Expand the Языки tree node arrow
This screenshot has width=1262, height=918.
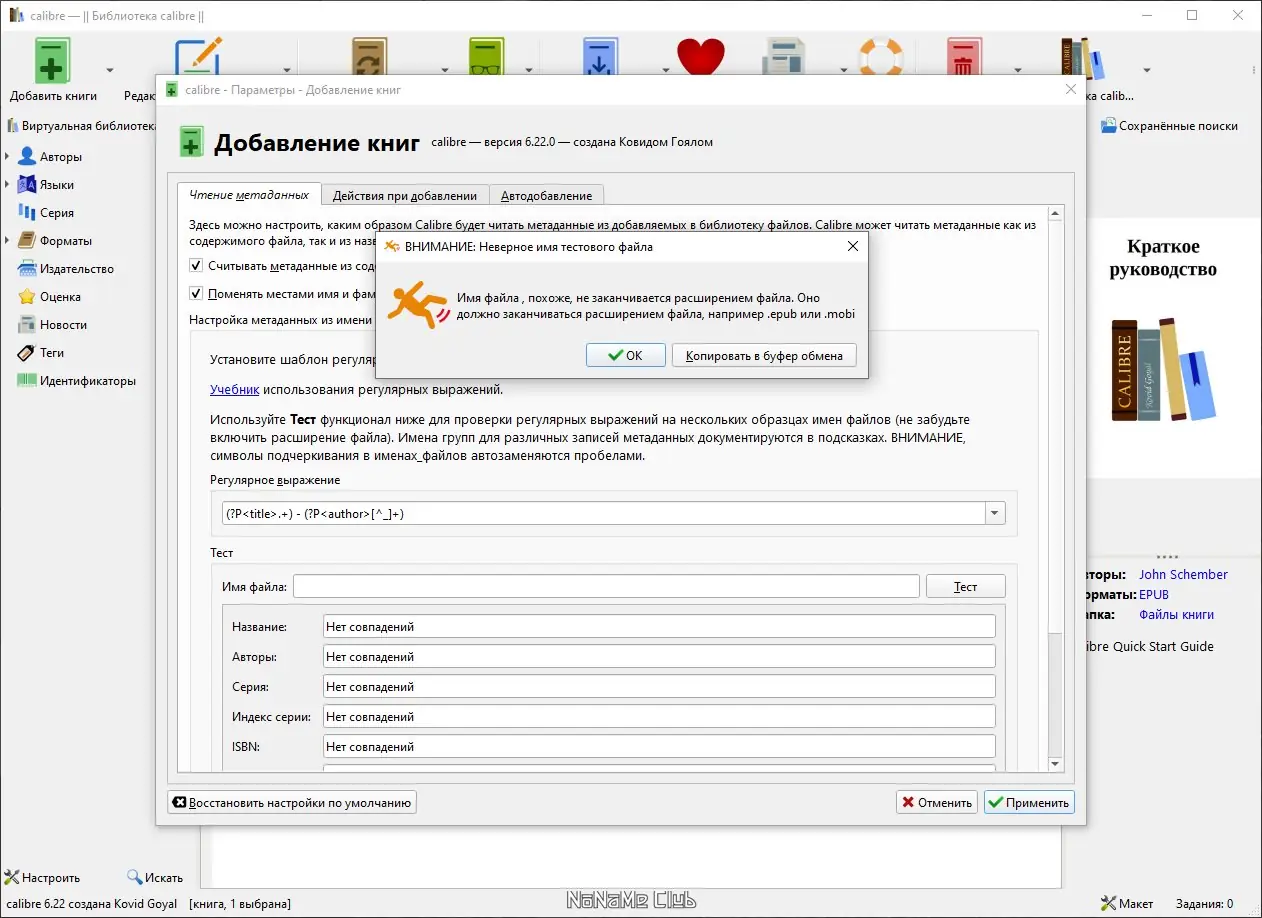click(8, 184)
